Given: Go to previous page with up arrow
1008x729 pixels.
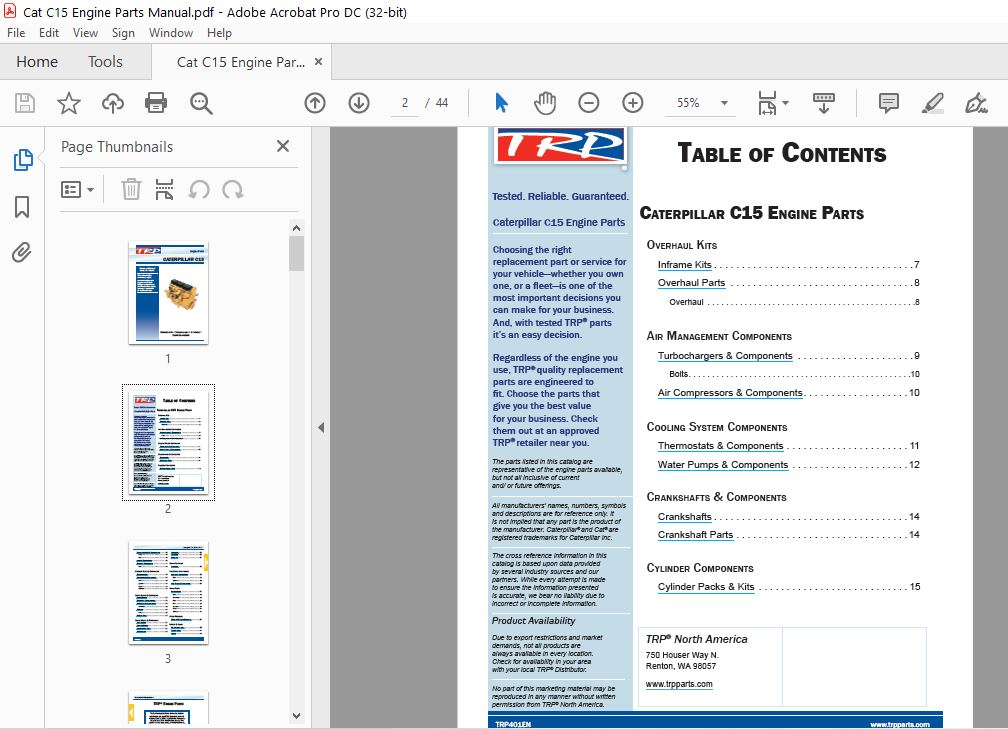Looking at the screenshot, I should (315, 103).
